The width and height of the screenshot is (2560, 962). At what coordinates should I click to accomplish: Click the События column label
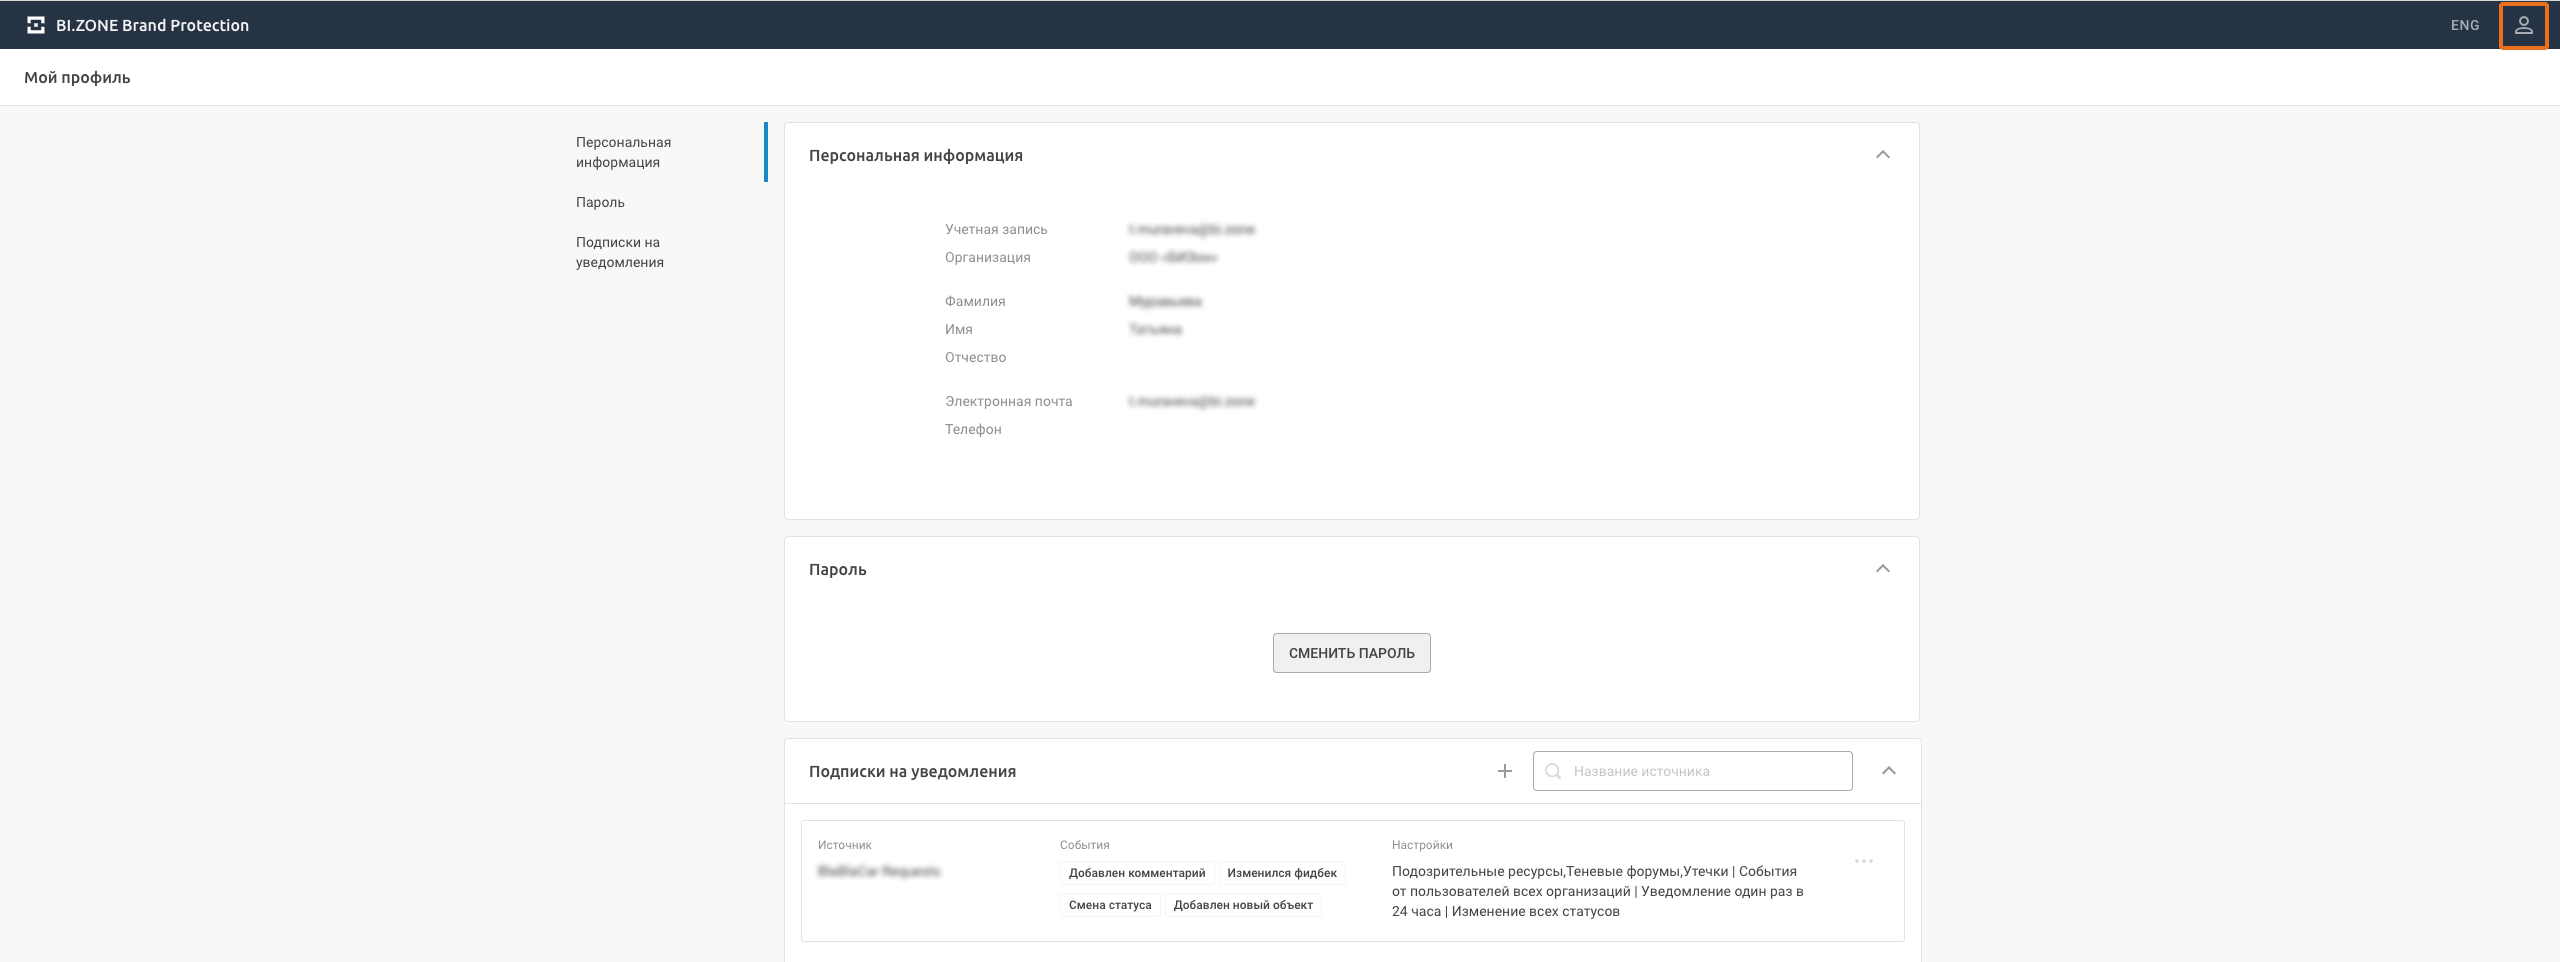(x=1085, y=845)
